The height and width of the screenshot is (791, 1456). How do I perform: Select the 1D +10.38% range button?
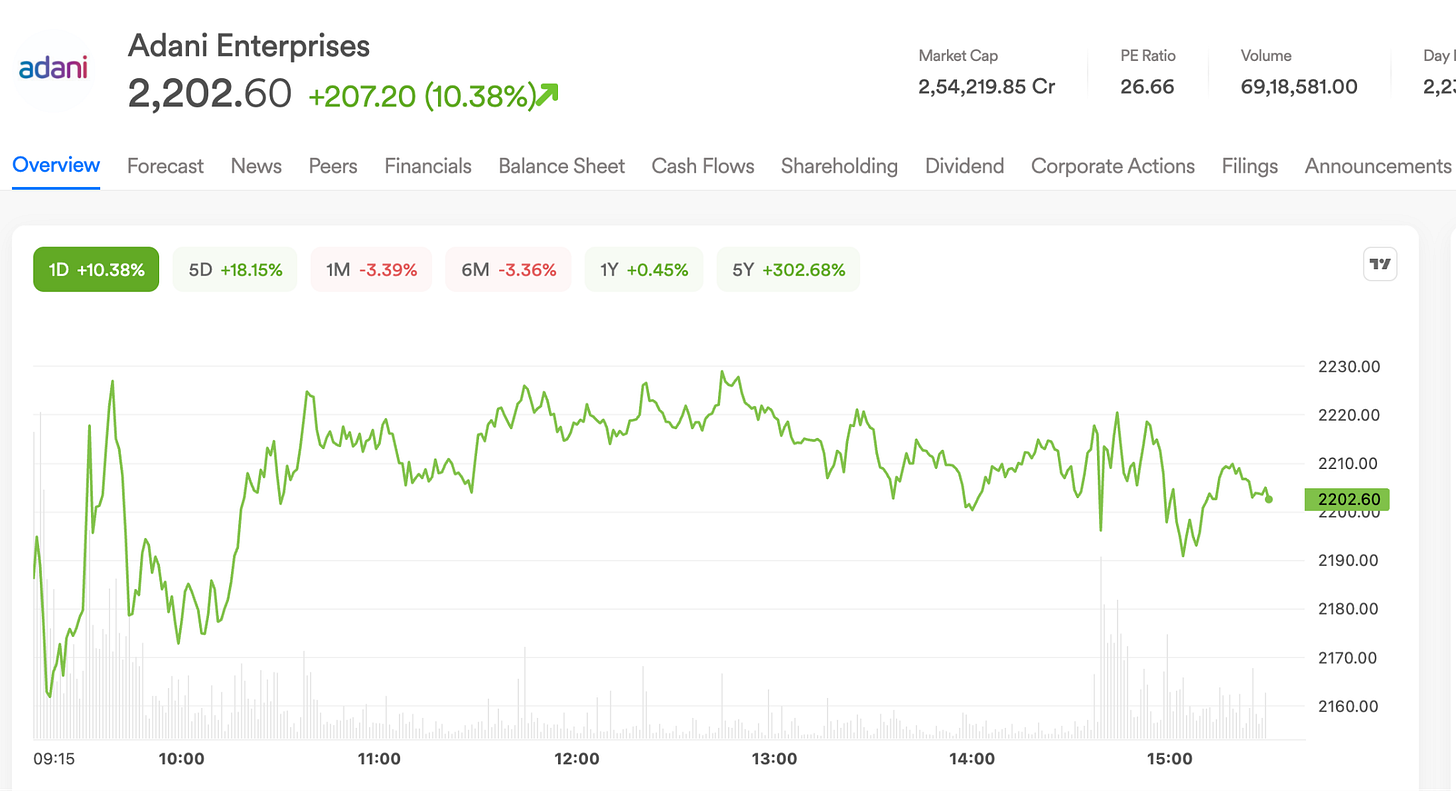tap(96, 270)
